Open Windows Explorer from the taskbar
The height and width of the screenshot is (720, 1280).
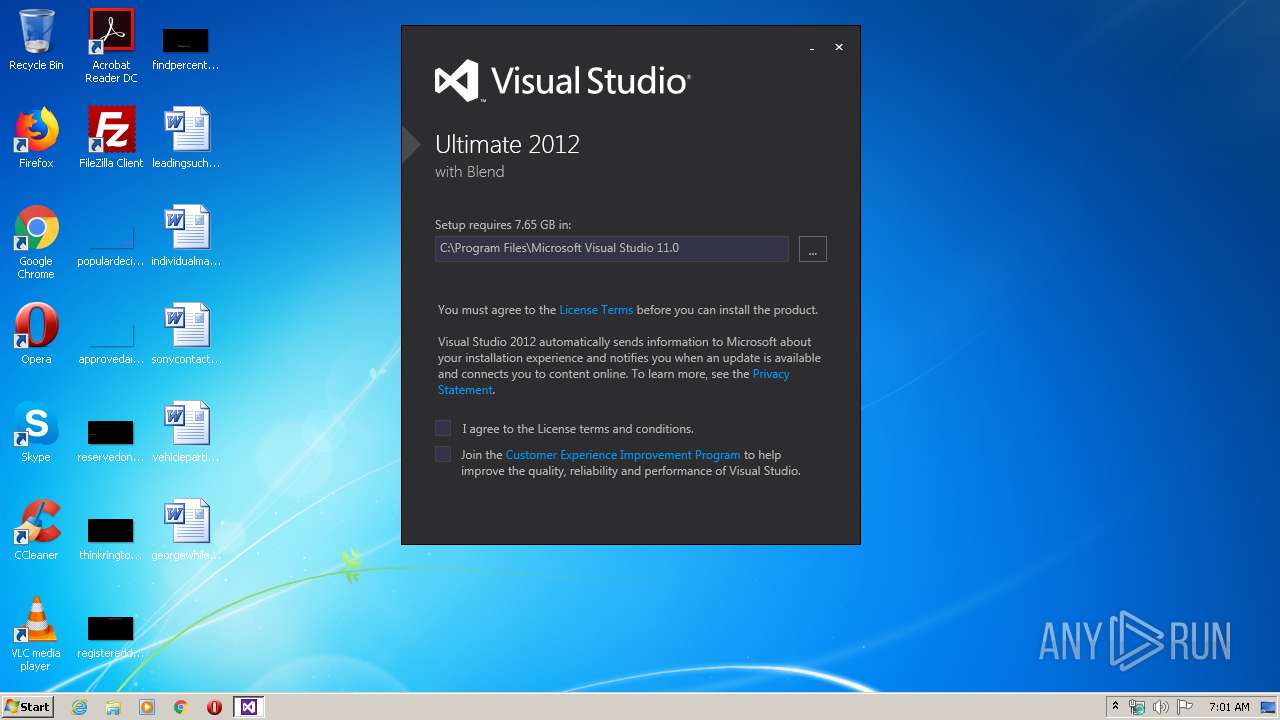tap(113, 707)
